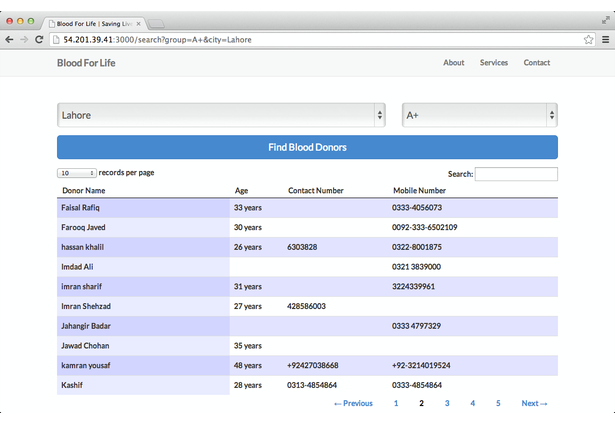
Task: Open a new browser tab
Action: pyautogui.click(x=156, y=24)
